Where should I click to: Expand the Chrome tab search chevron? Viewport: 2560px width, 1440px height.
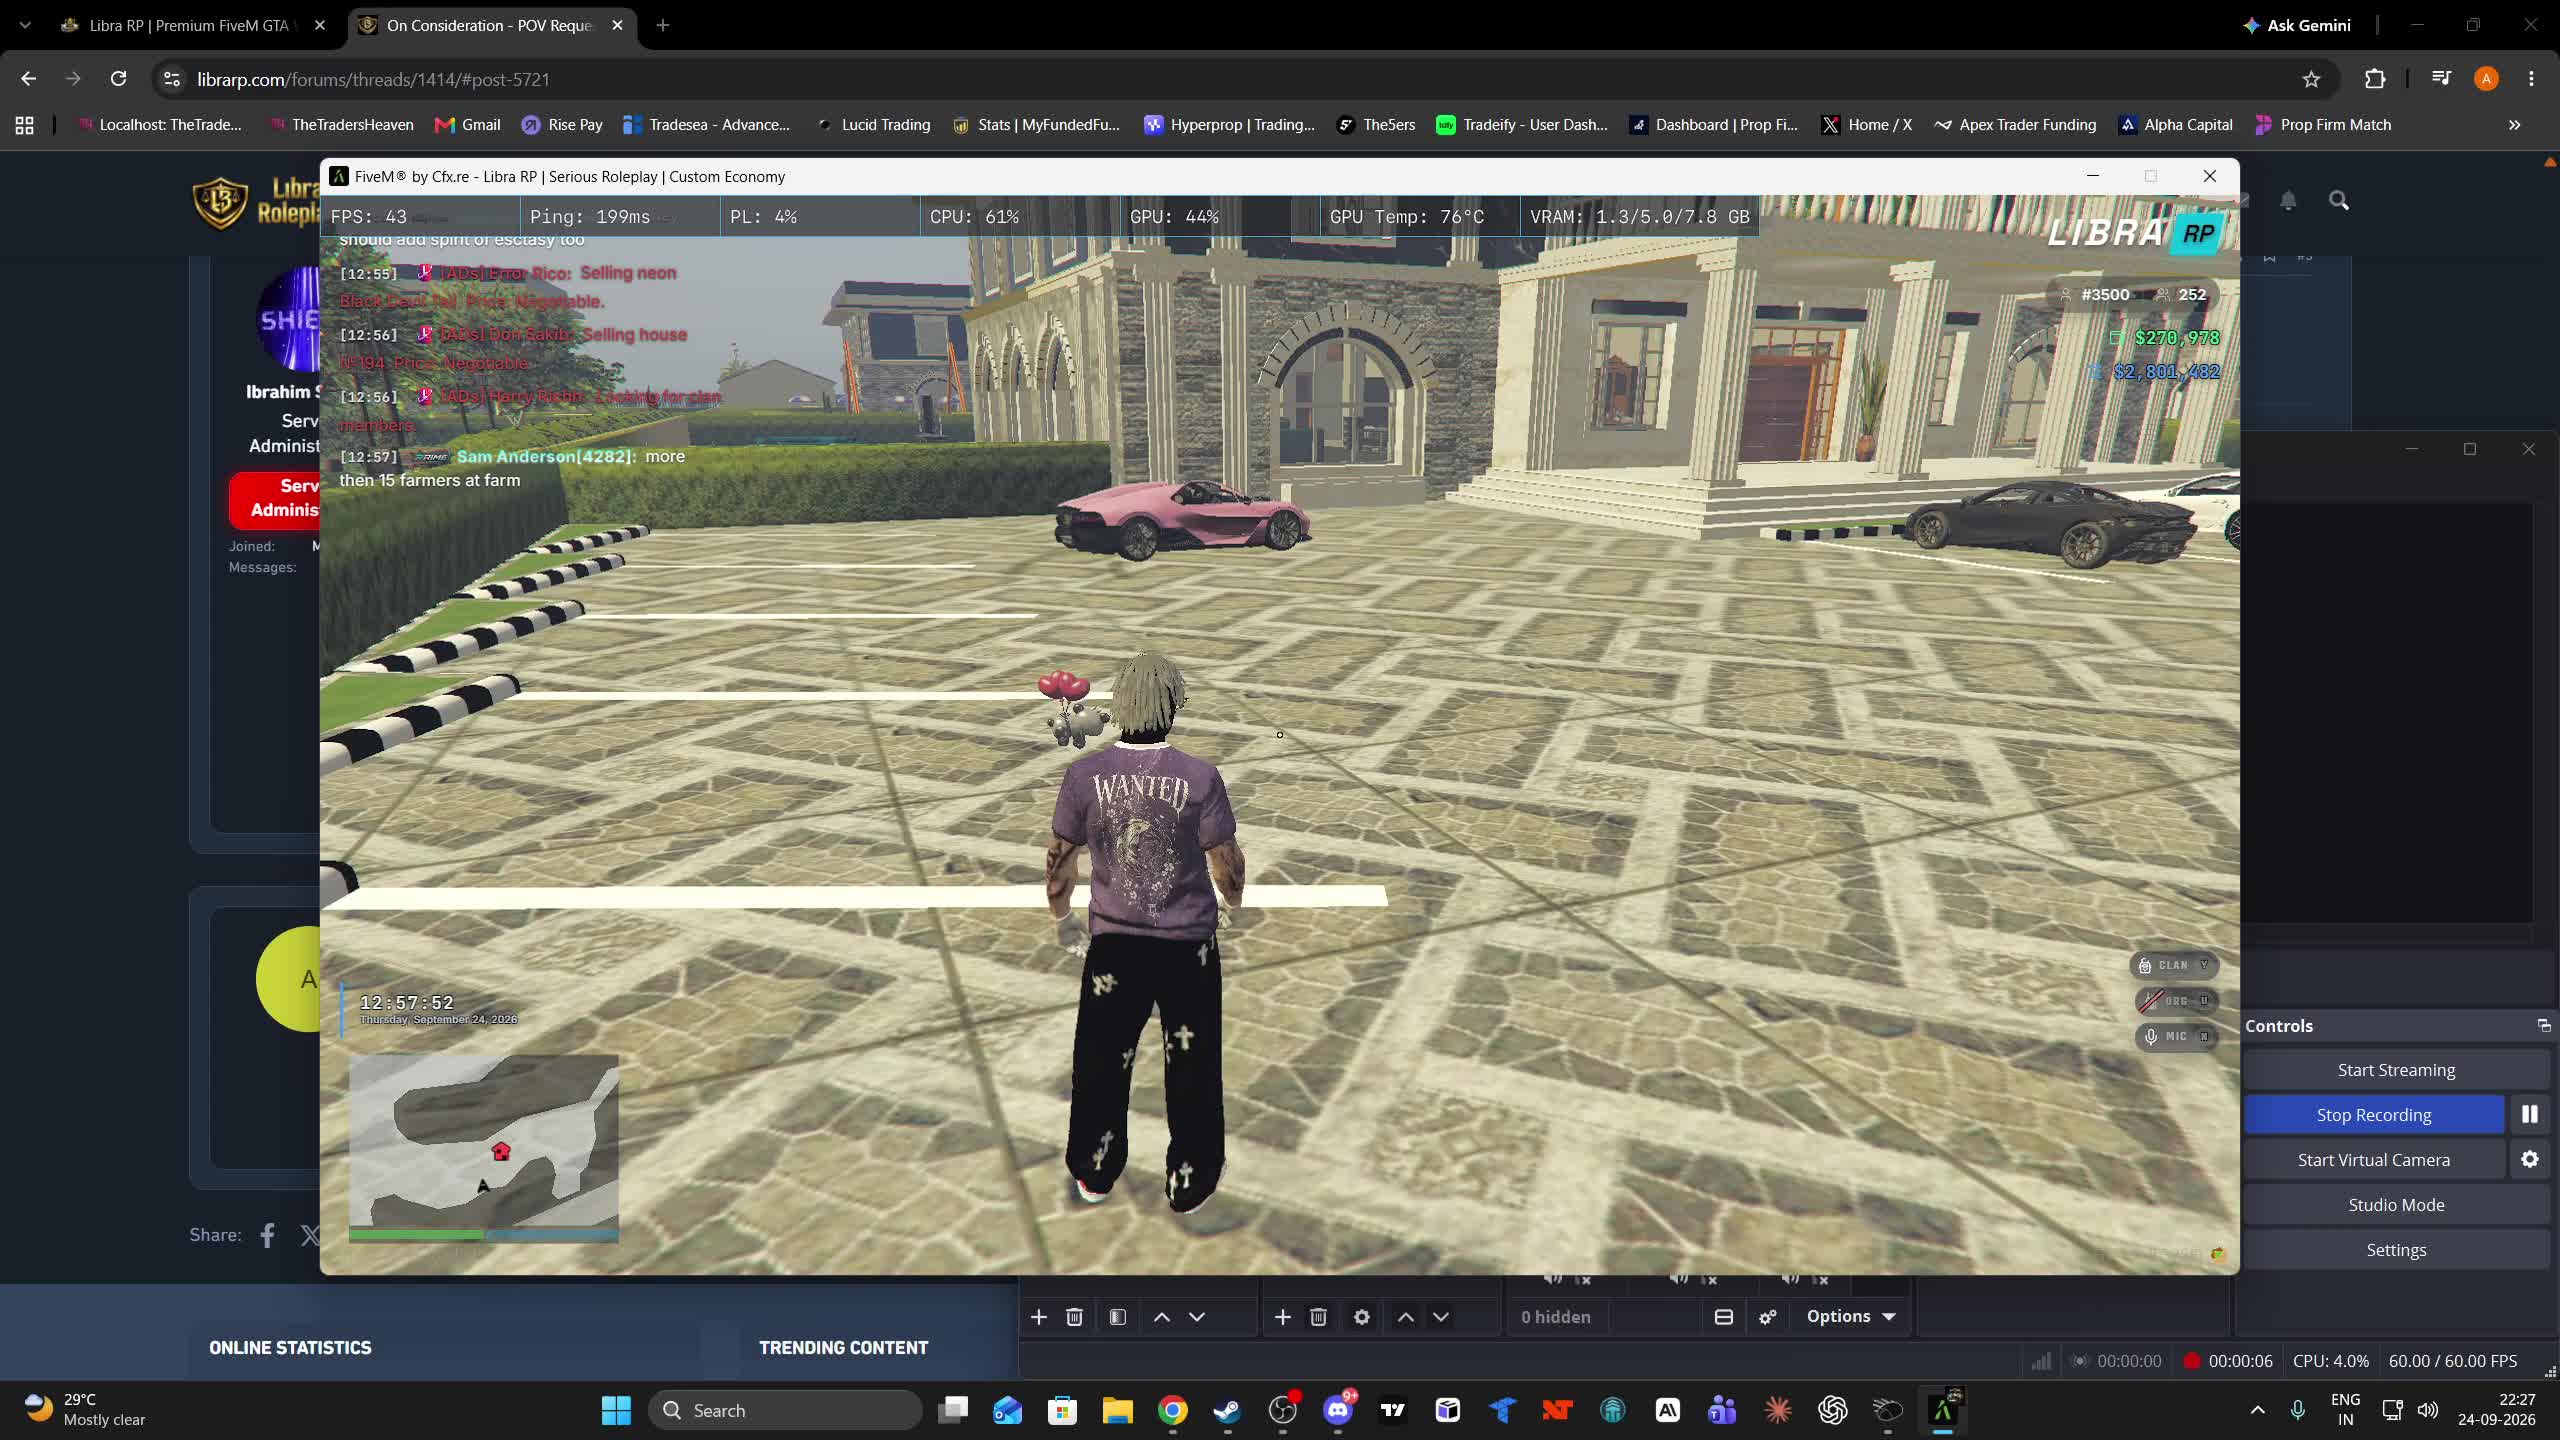(x=25, y=25)
